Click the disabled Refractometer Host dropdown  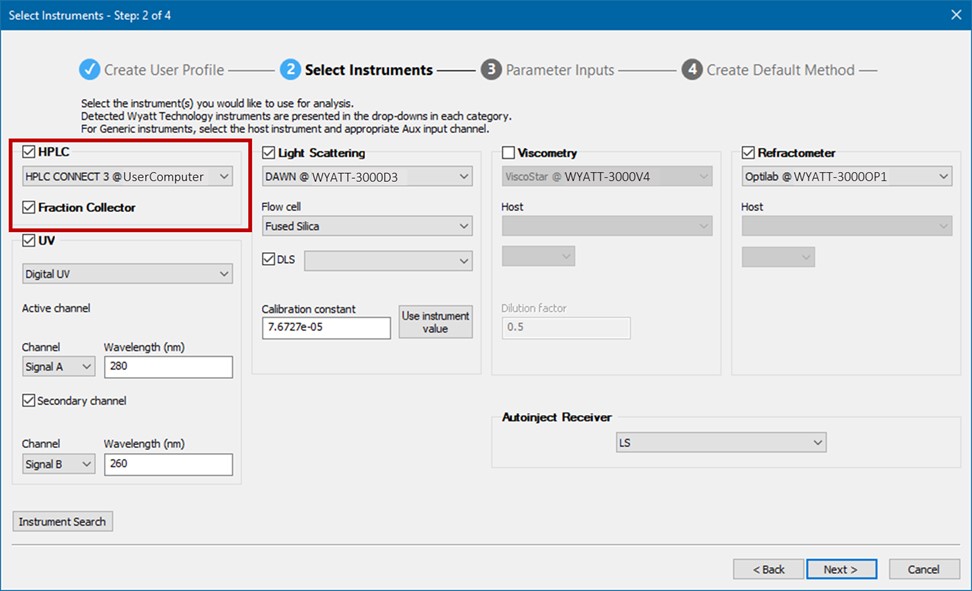(847, 226)
